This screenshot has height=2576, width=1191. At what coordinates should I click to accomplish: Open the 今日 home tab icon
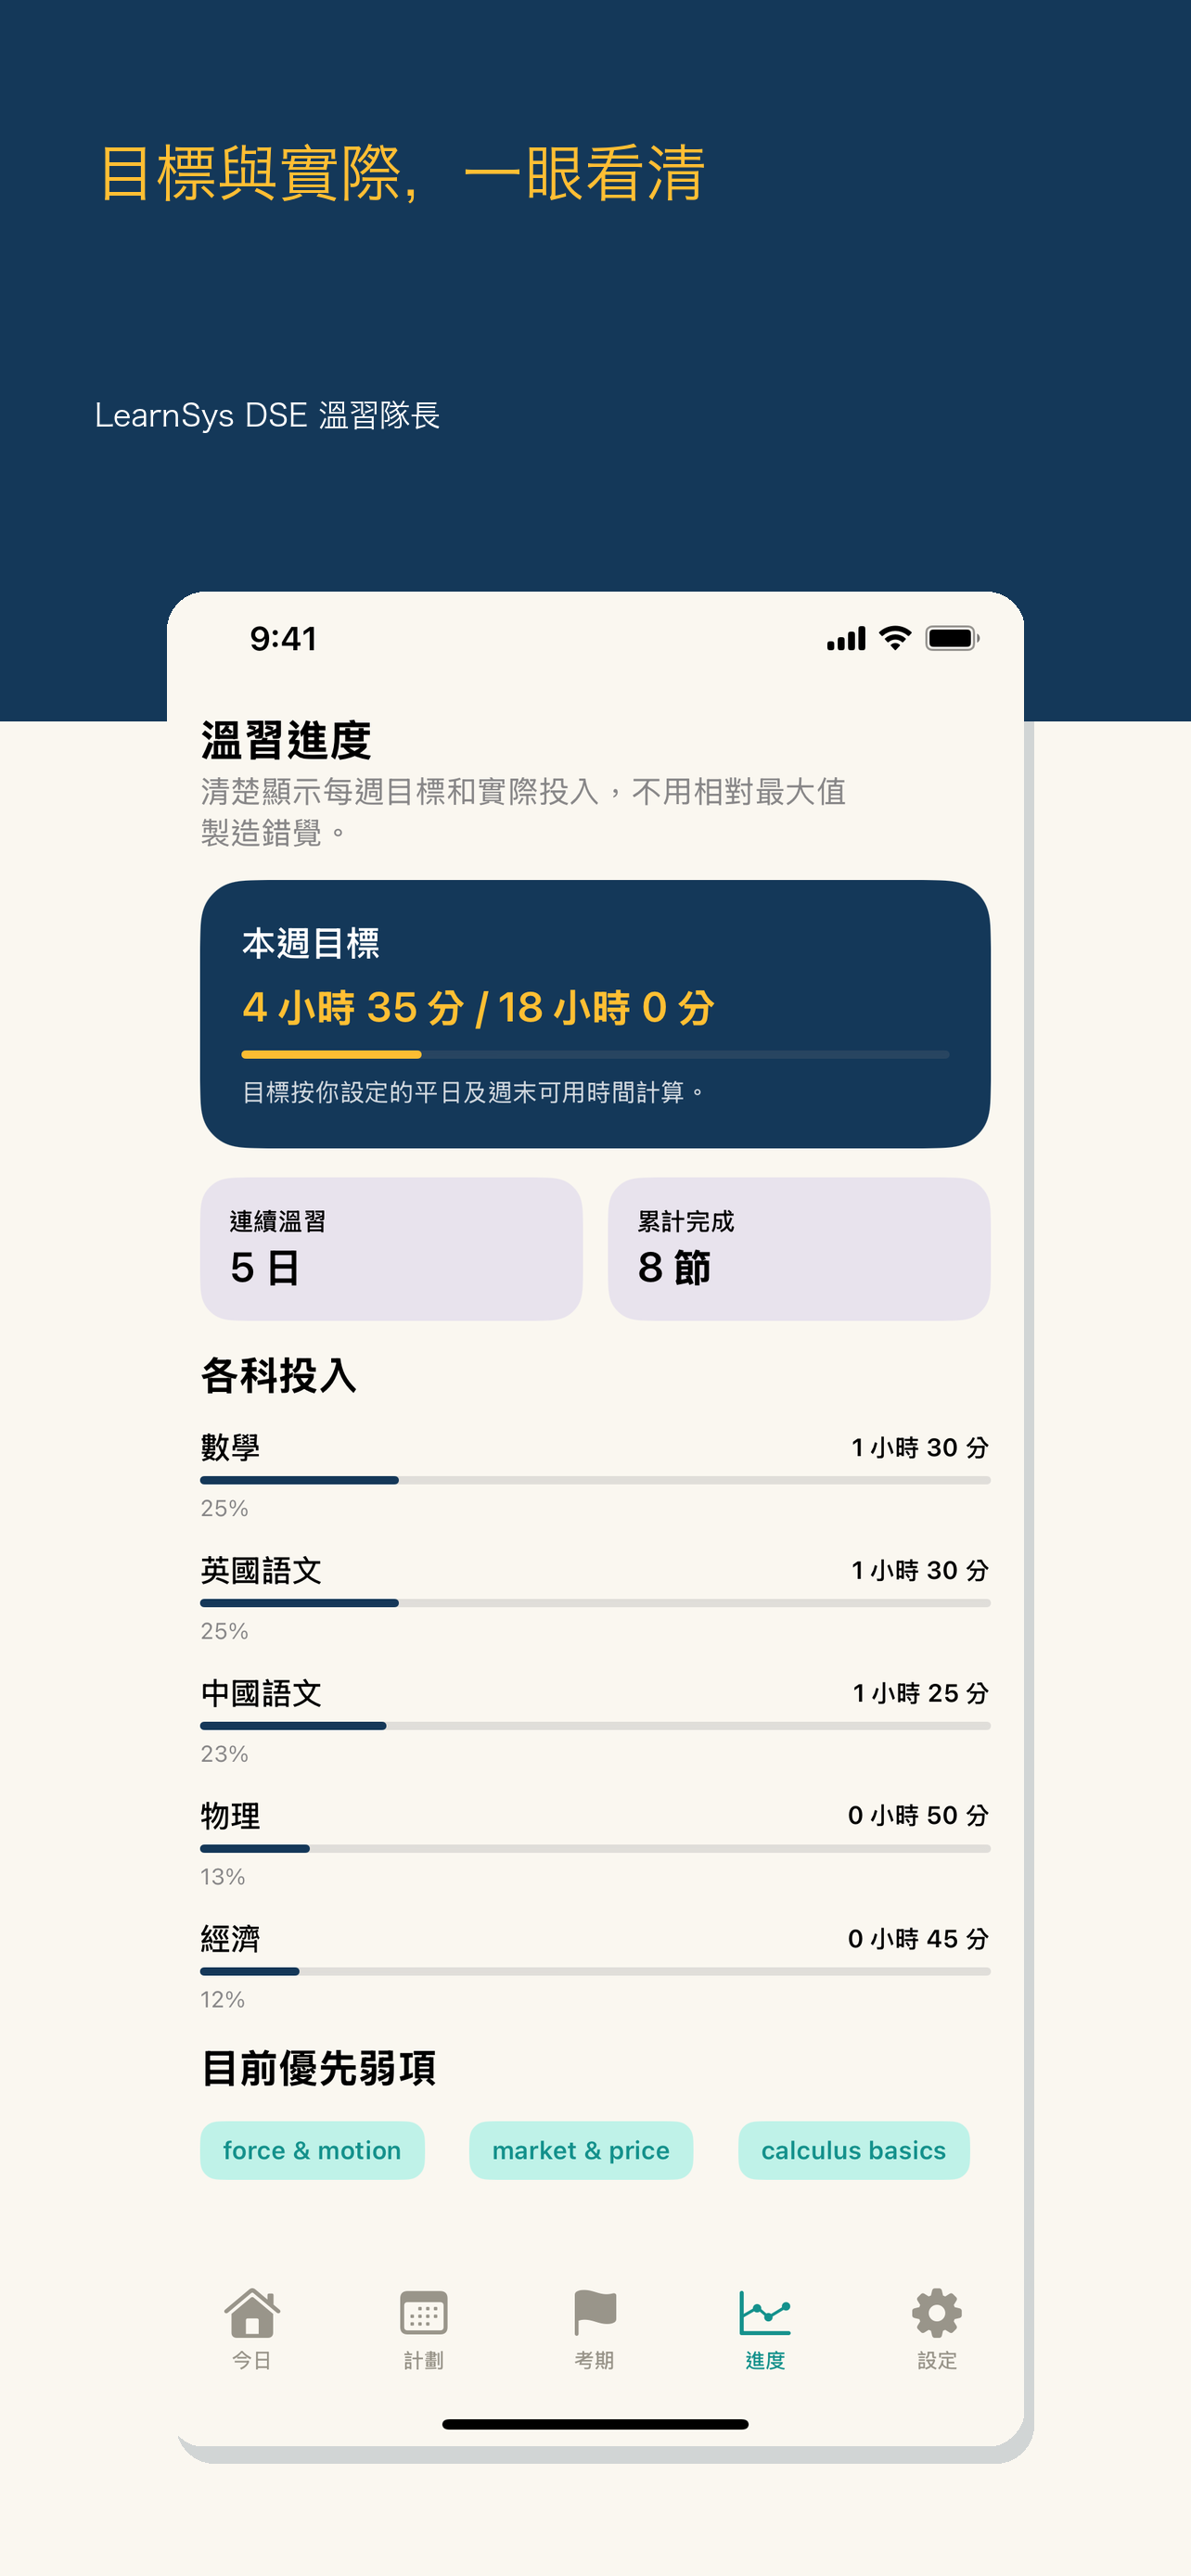click(x=252, y=2312)
